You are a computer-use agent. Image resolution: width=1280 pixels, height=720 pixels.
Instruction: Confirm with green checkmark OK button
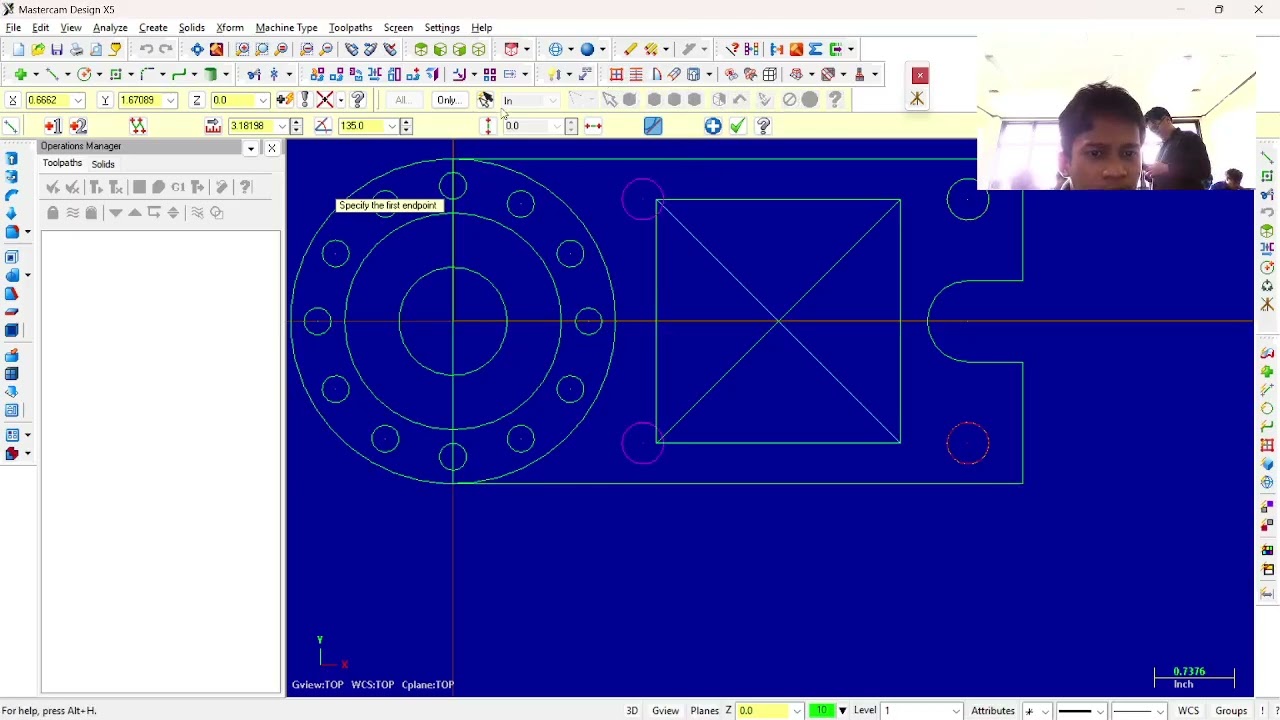coord(737,126)
